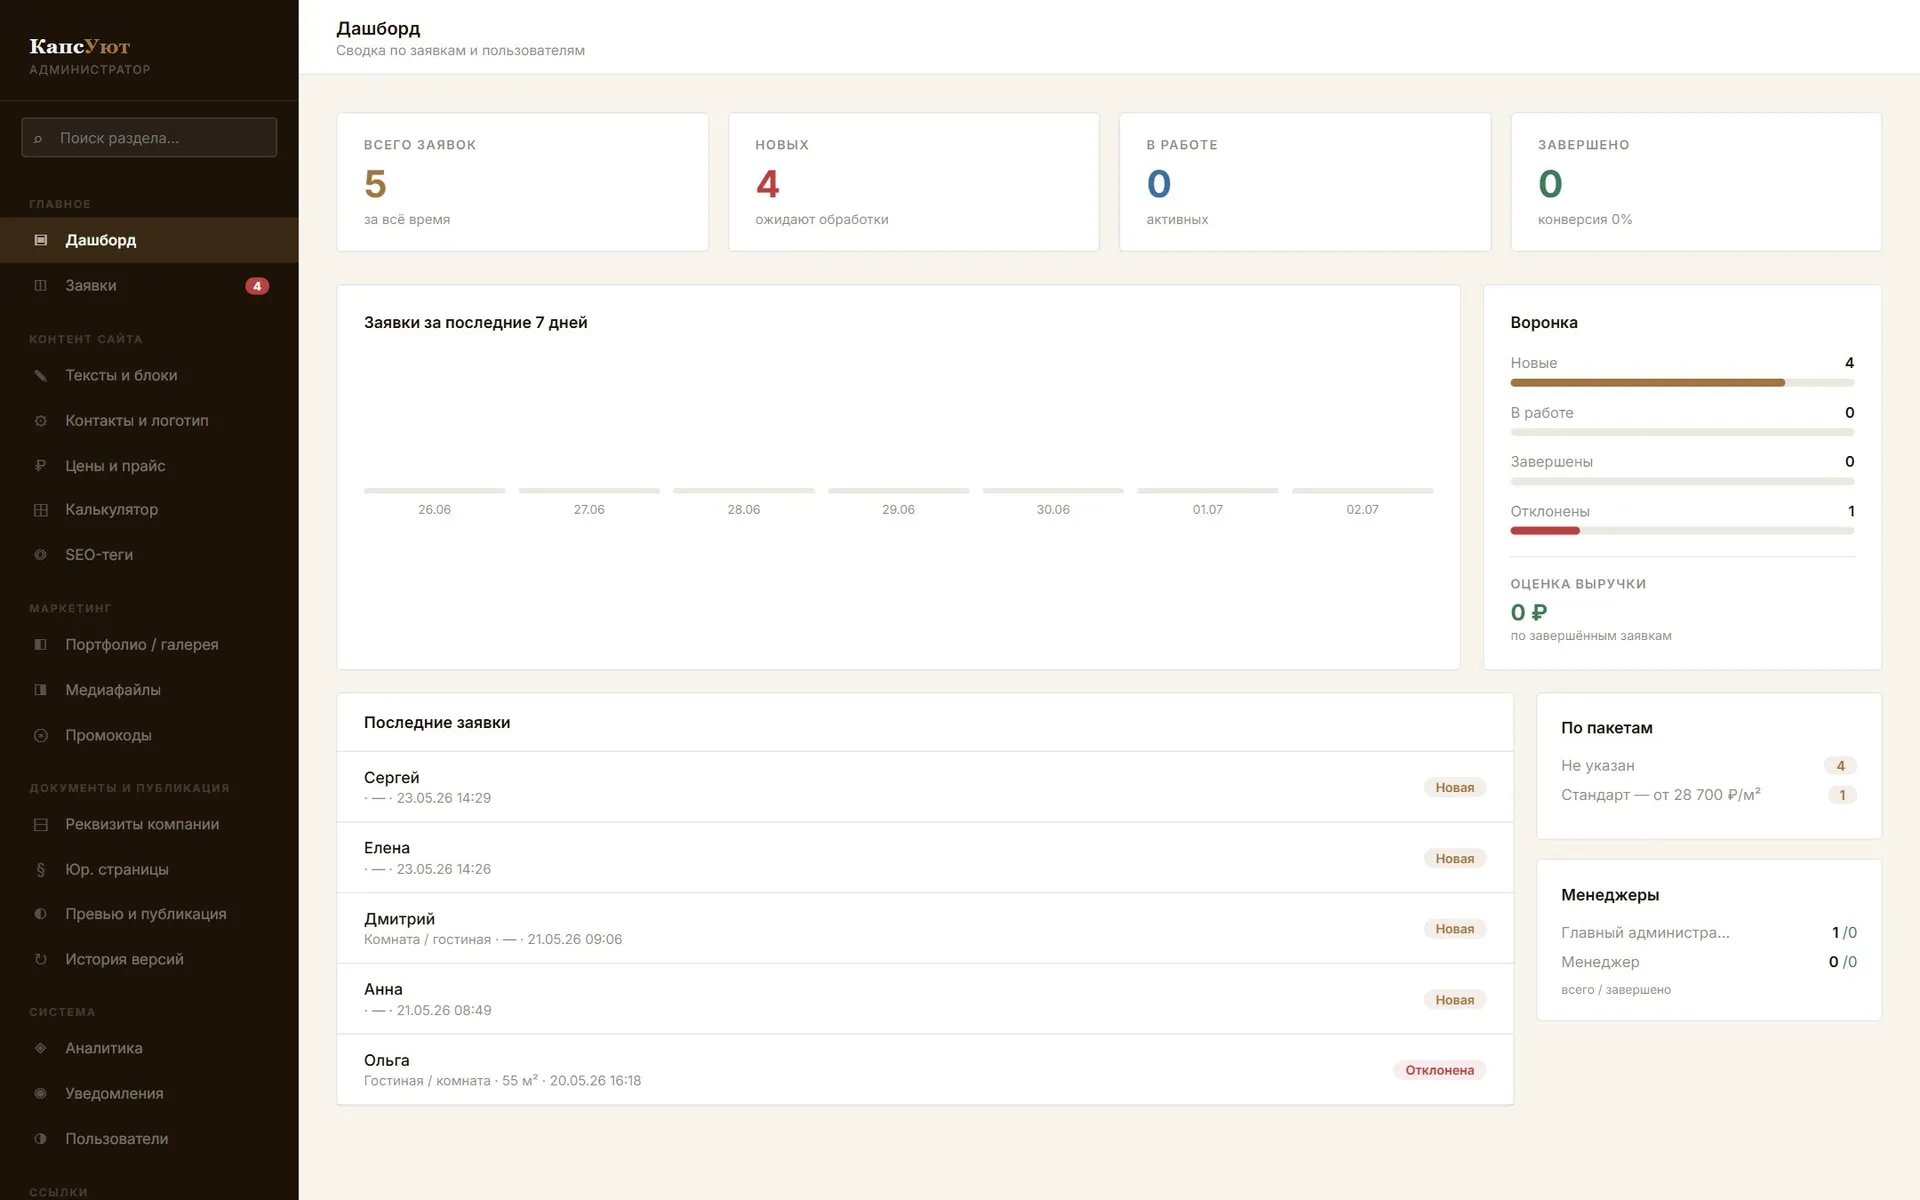This screenshot has height=1200, width=1920.
Task: Click the Заявки sidebar icon
Action: tap(41, 285)
